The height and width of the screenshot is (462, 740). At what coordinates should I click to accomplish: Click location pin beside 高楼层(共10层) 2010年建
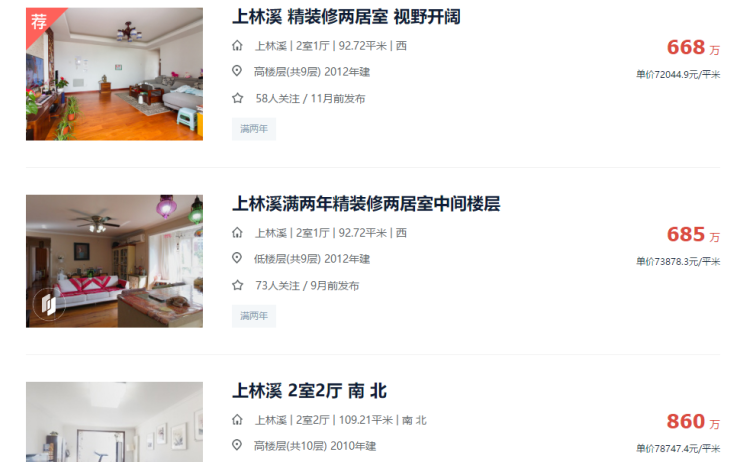[237, 445]
